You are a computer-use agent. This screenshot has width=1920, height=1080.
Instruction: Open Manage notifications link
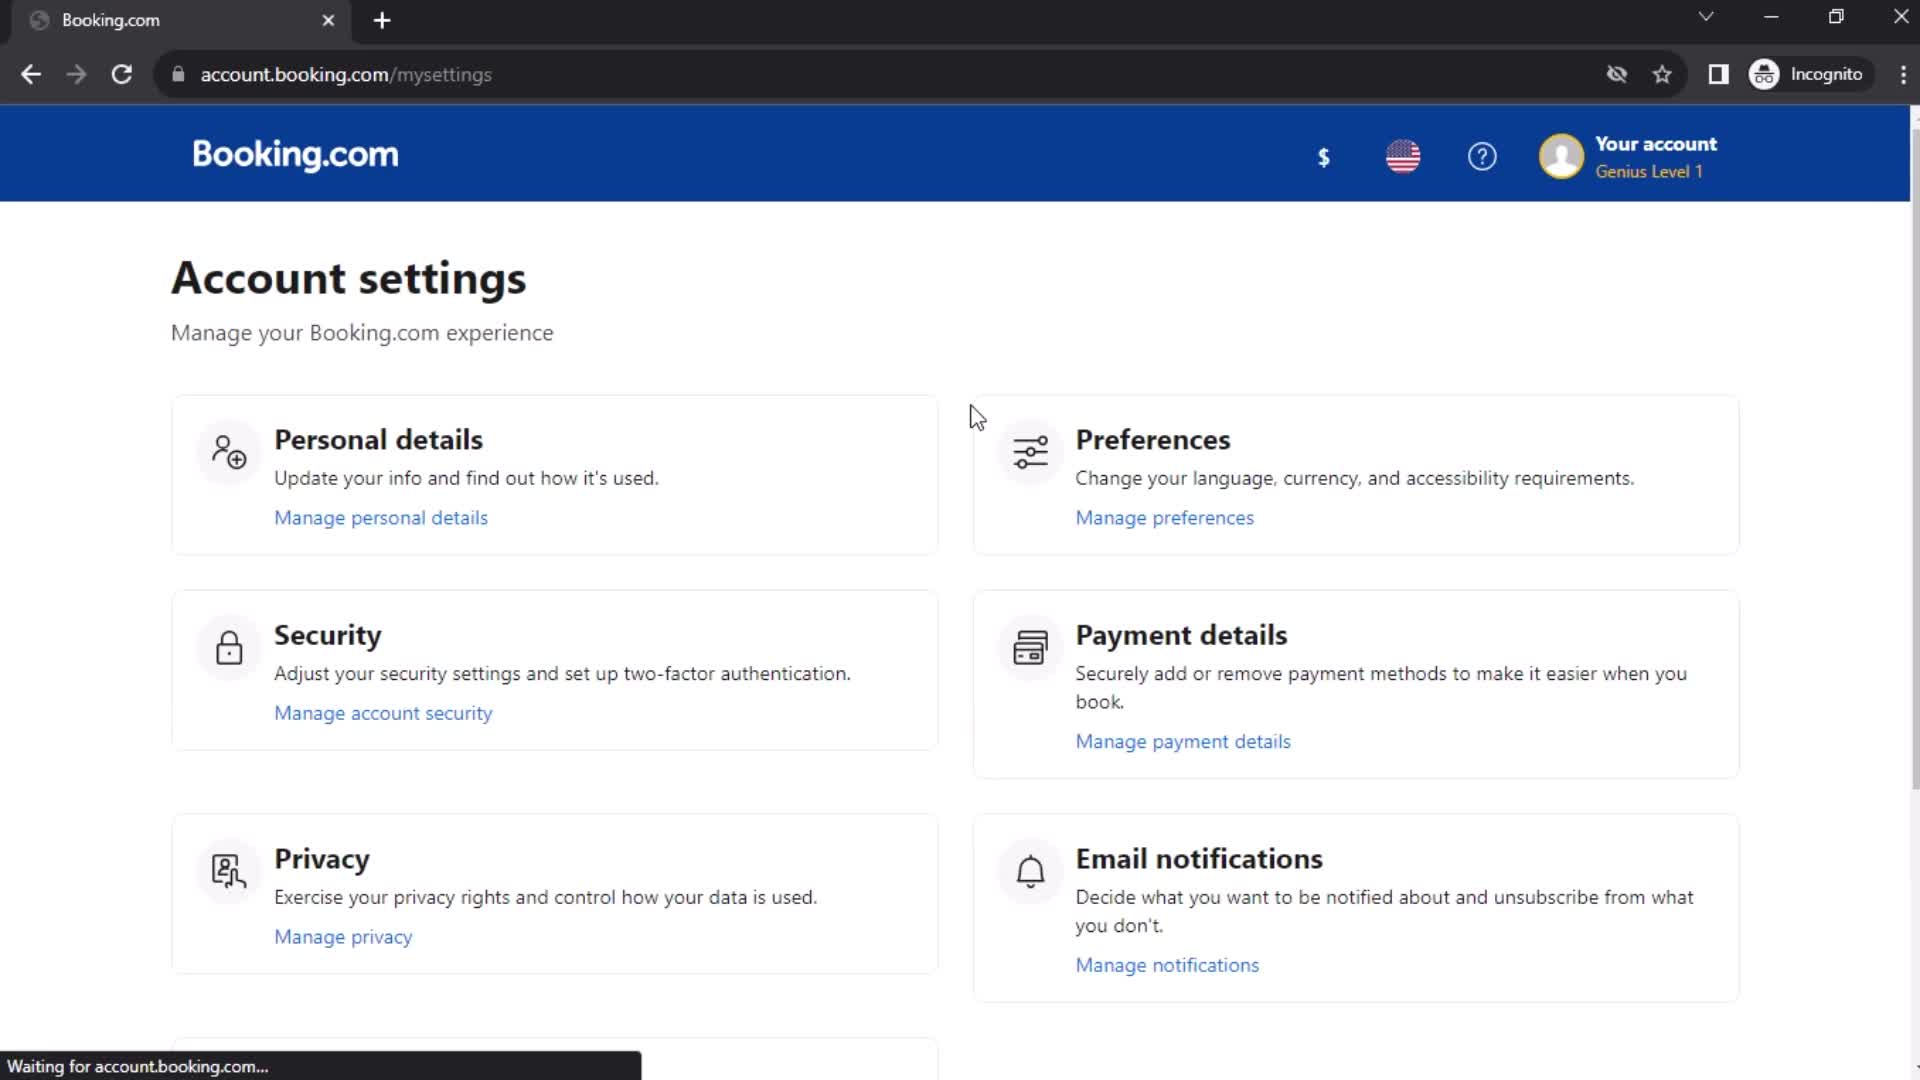click(x=1167, y=965)
